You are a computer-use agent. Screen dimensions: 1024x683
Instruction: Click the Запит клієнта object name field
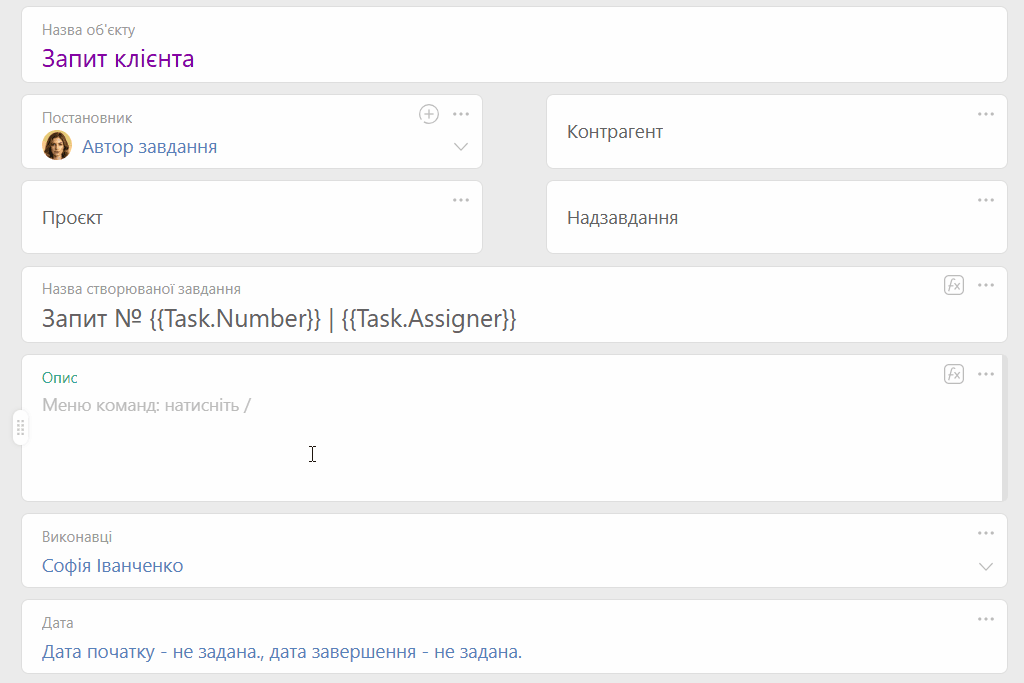point(514,45)
